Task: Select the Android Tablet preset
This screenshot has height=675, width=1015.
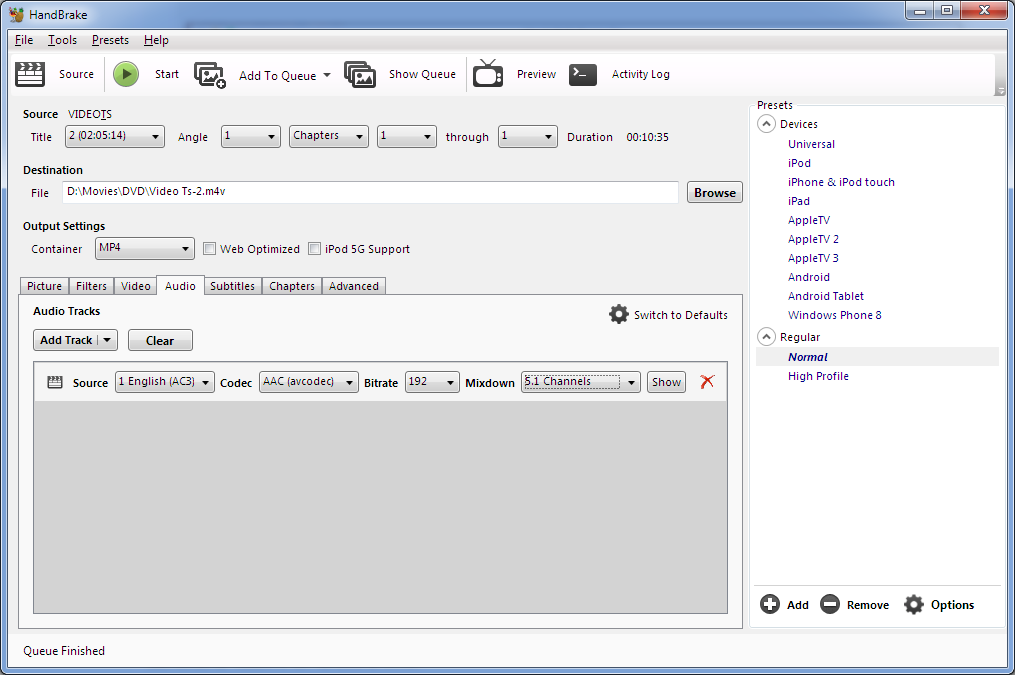Action: [825, 296]
